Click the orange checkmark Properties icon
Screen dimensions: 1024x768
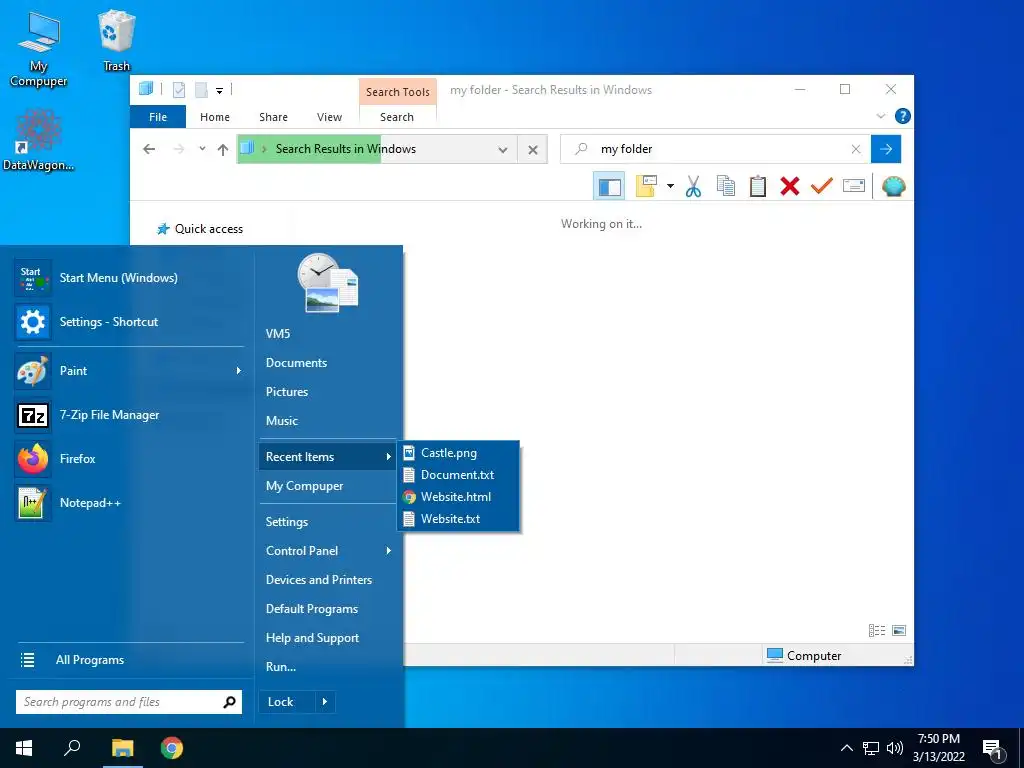tap(822, 186)
